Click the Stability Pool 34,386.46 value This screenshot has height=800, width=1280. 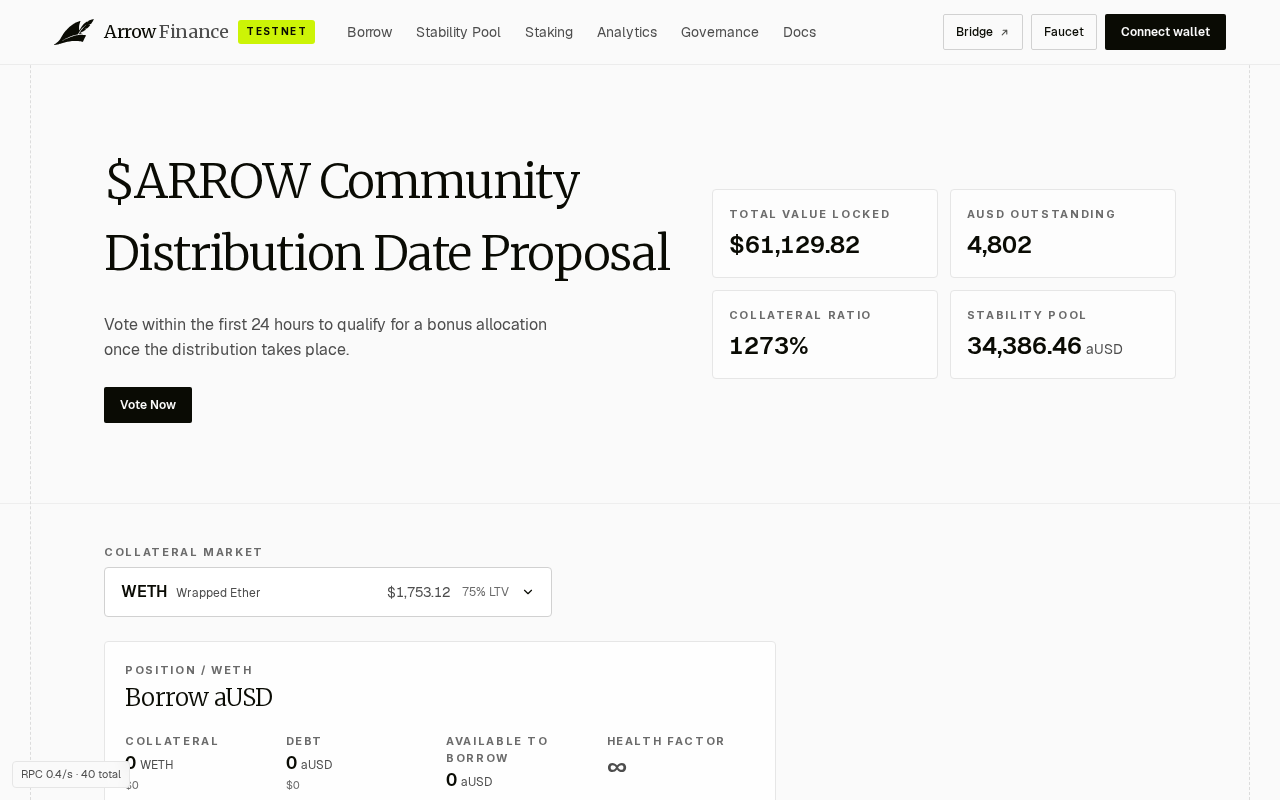point(1024,346)
